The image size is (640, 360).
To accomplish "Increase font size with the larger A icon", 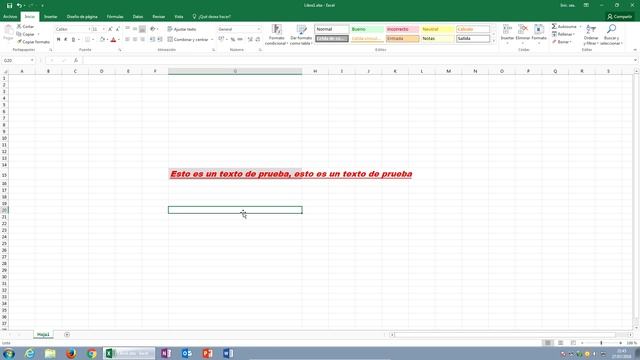I will point(110,29).
